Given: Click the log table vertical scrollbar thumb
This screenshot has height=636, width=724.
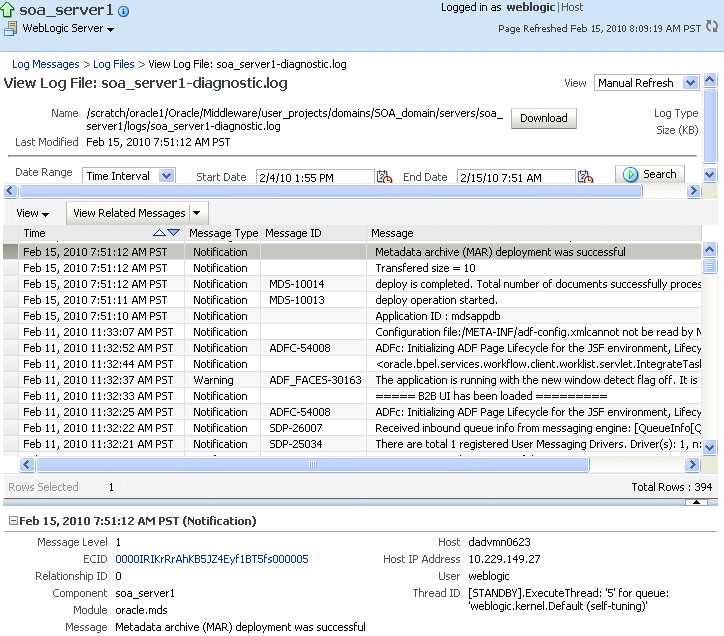Looking at the screenshot, I should (x=709, y=266).
